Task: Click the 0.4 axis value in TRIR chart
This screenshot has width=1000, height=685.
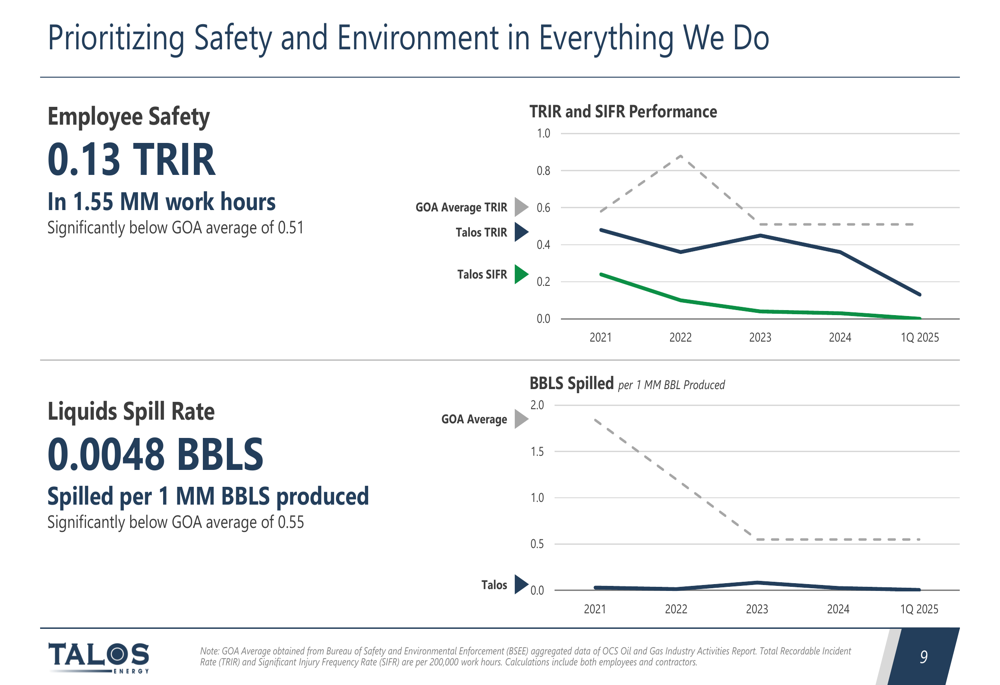Action: pyautogui.click(x=543, y=245)
